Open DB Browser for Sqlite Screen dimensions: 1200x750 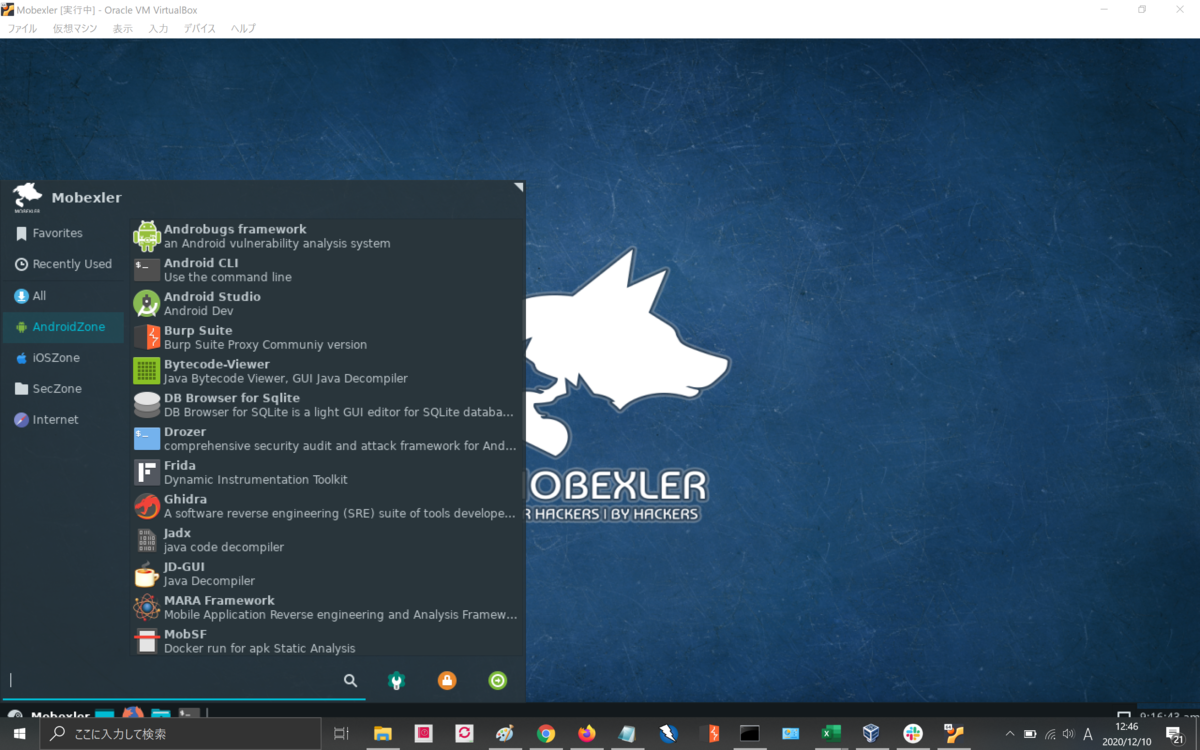click(x=326, y=405)
